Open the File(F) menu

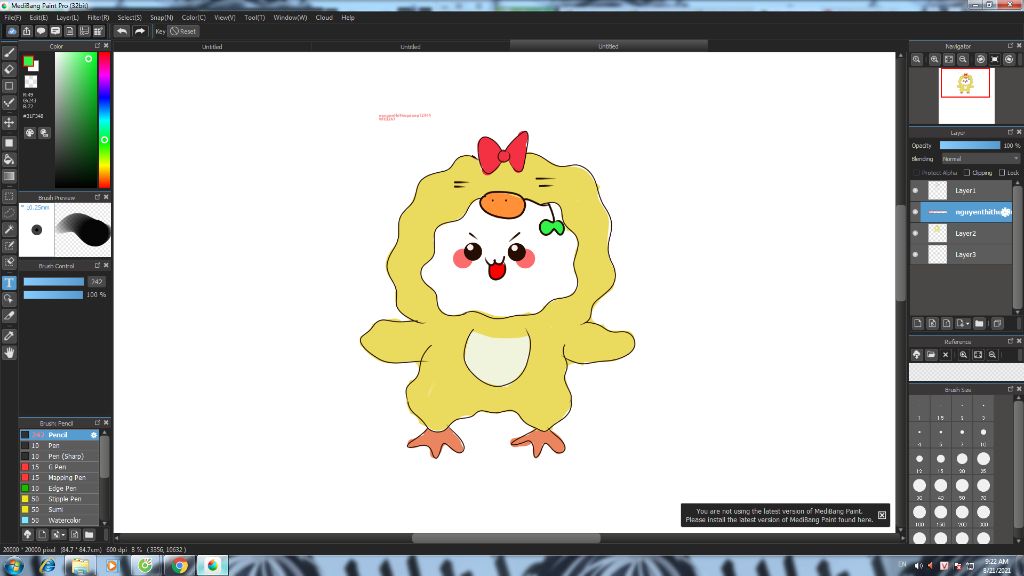(x=12, y=18)
